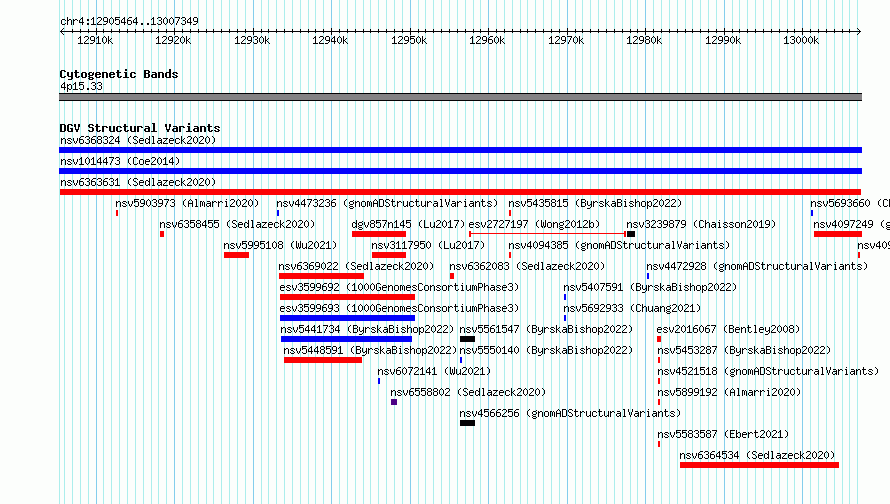Open variant nsv6364534 (Sedlazeck2020) label

tap(757, 455)
